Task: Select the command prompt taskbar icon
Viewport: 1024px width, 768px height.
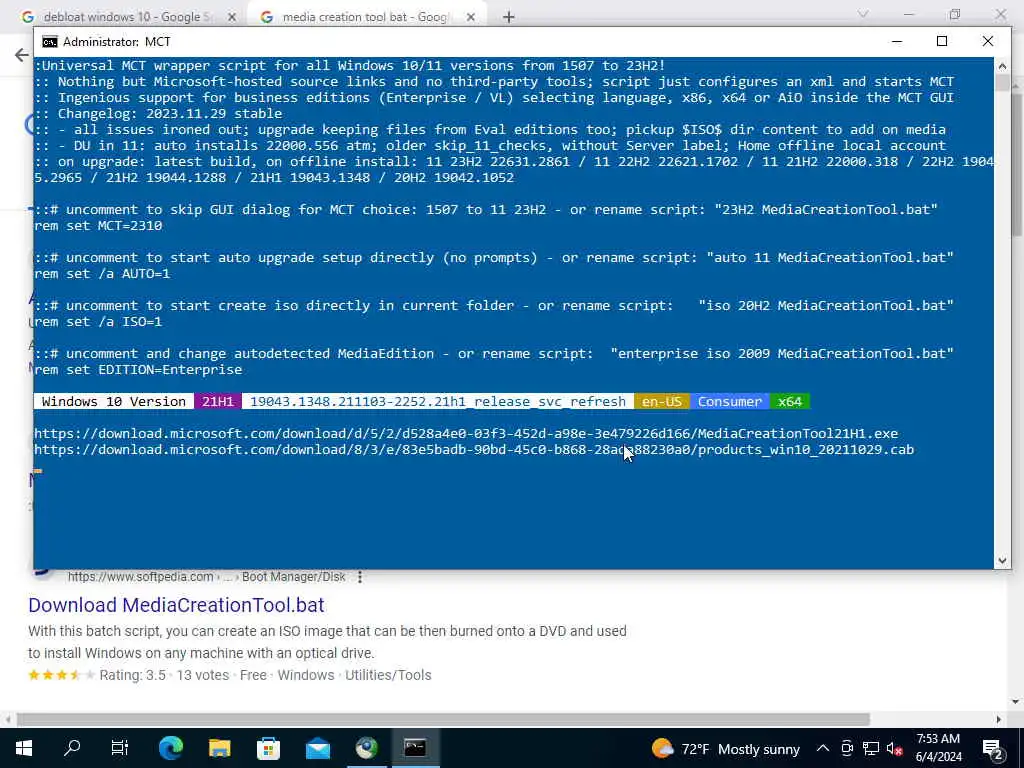Action: 415,748
